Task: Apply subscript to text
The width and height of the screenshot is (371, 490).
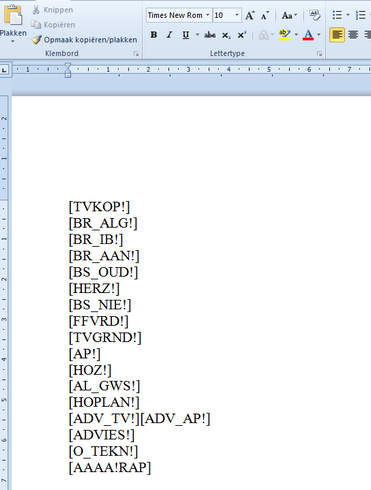Action: click(x=226, y=35)
